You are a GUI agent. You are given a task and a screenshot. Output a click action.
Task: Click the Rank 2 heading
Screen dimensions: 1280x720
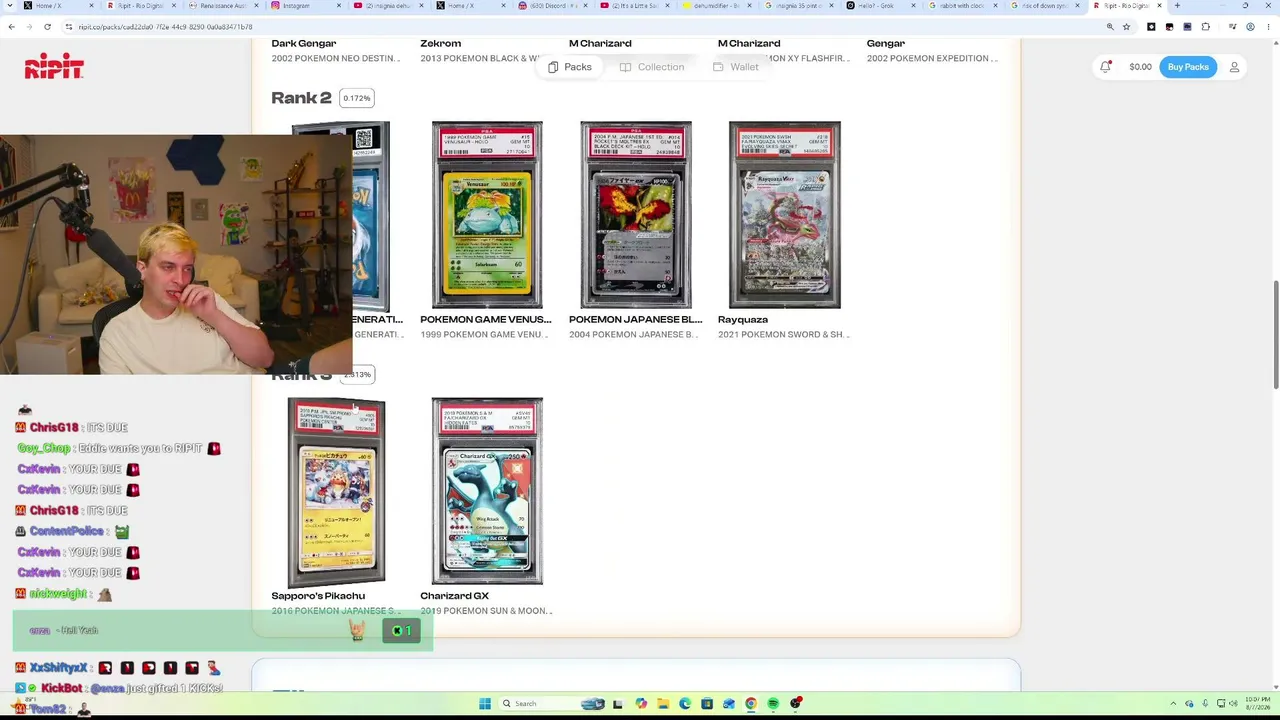pos(301,98)
